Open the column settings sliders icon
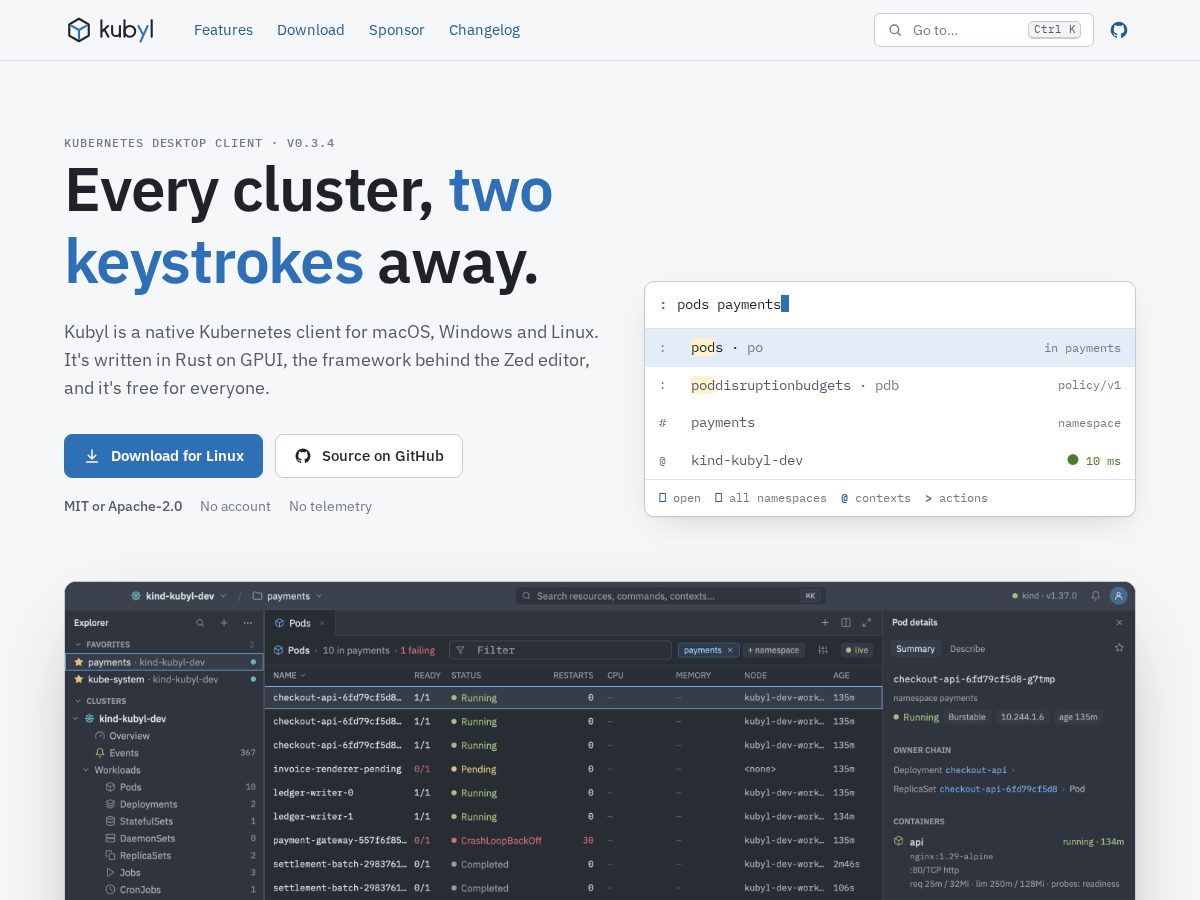The height and width of the screenshot is (900, 1200). tap(823, 650)
